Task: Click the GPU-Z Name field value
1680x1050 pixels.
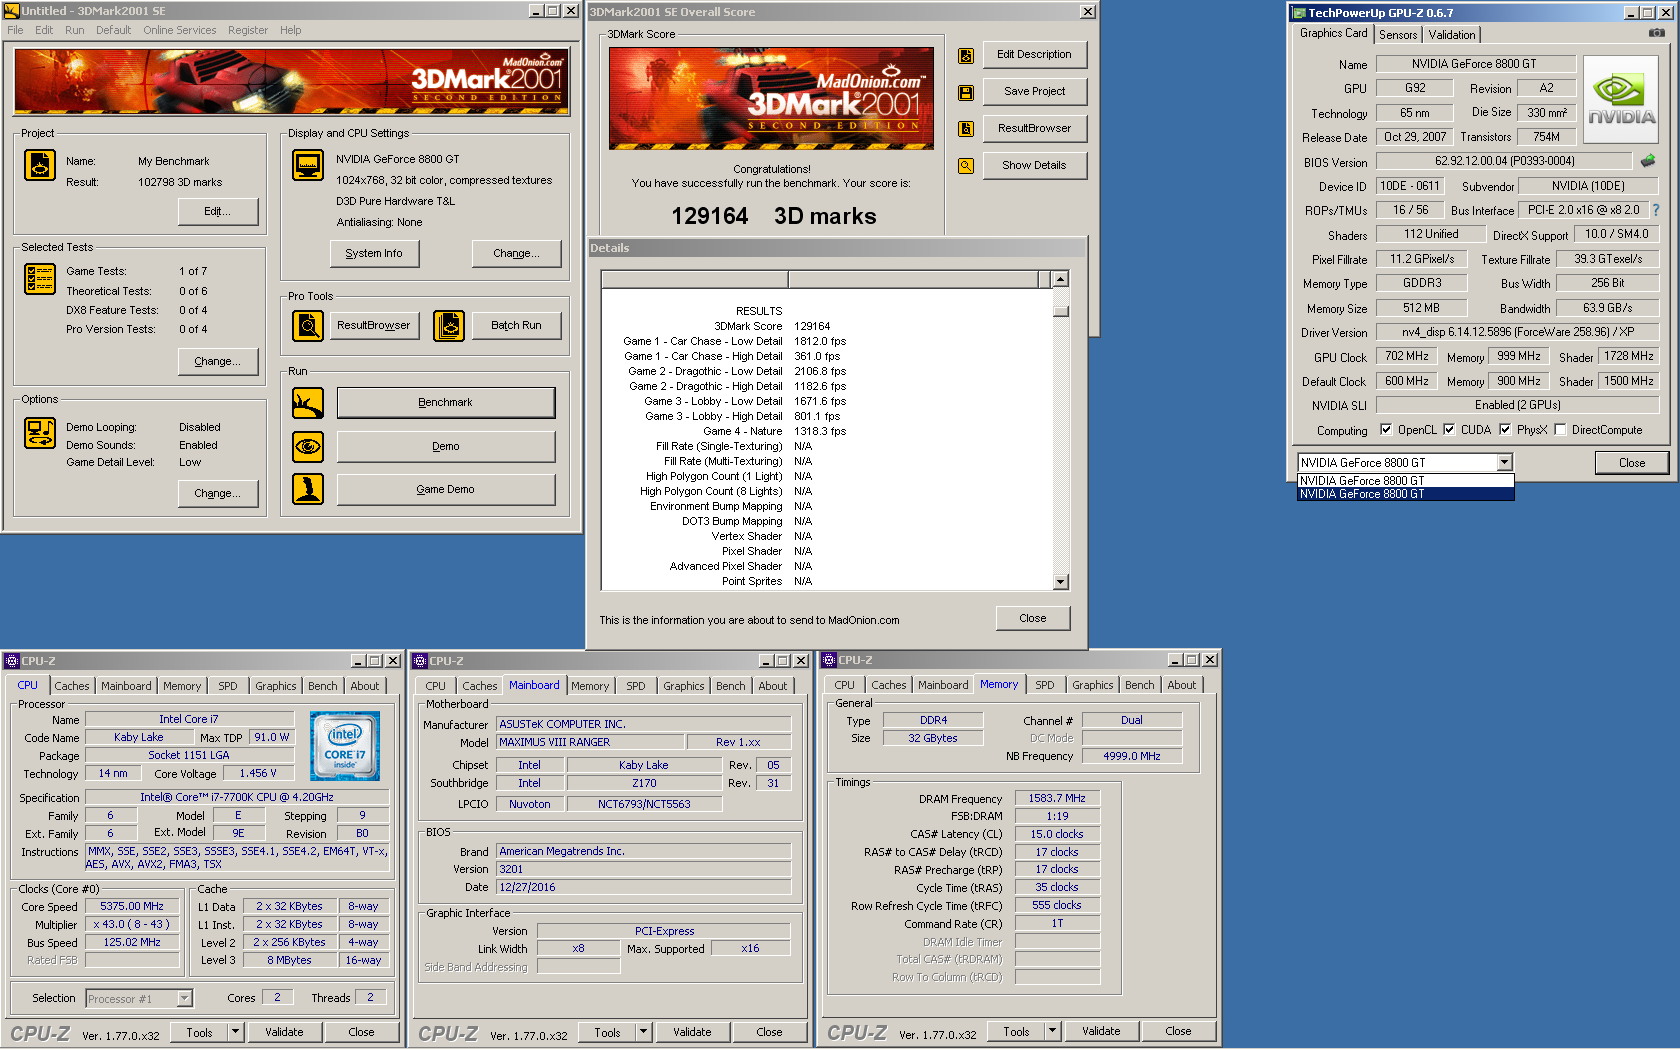Action: tap(1475, 64)
